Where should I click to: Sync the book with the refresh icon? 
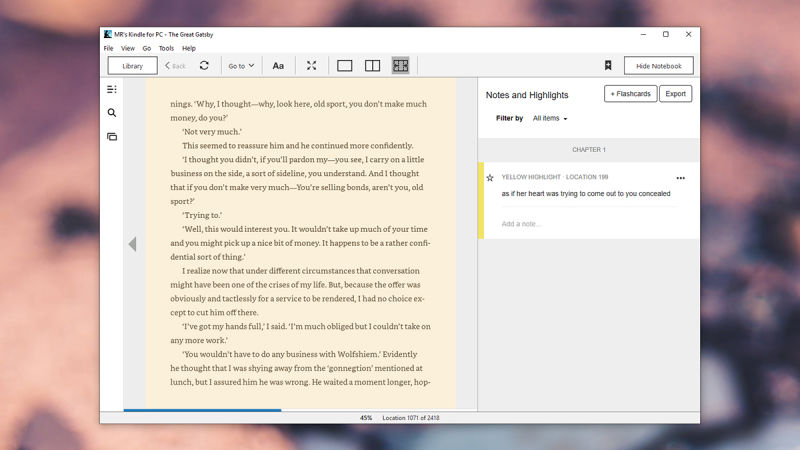pyautogui.click(x=204, y=65)
